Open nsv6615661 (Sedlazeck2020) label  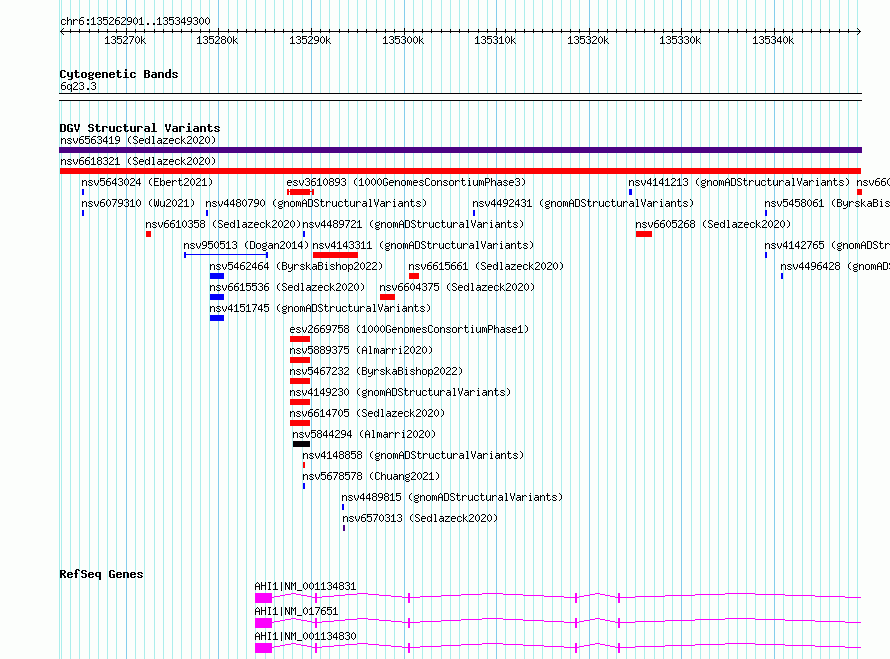pos(486,266)
